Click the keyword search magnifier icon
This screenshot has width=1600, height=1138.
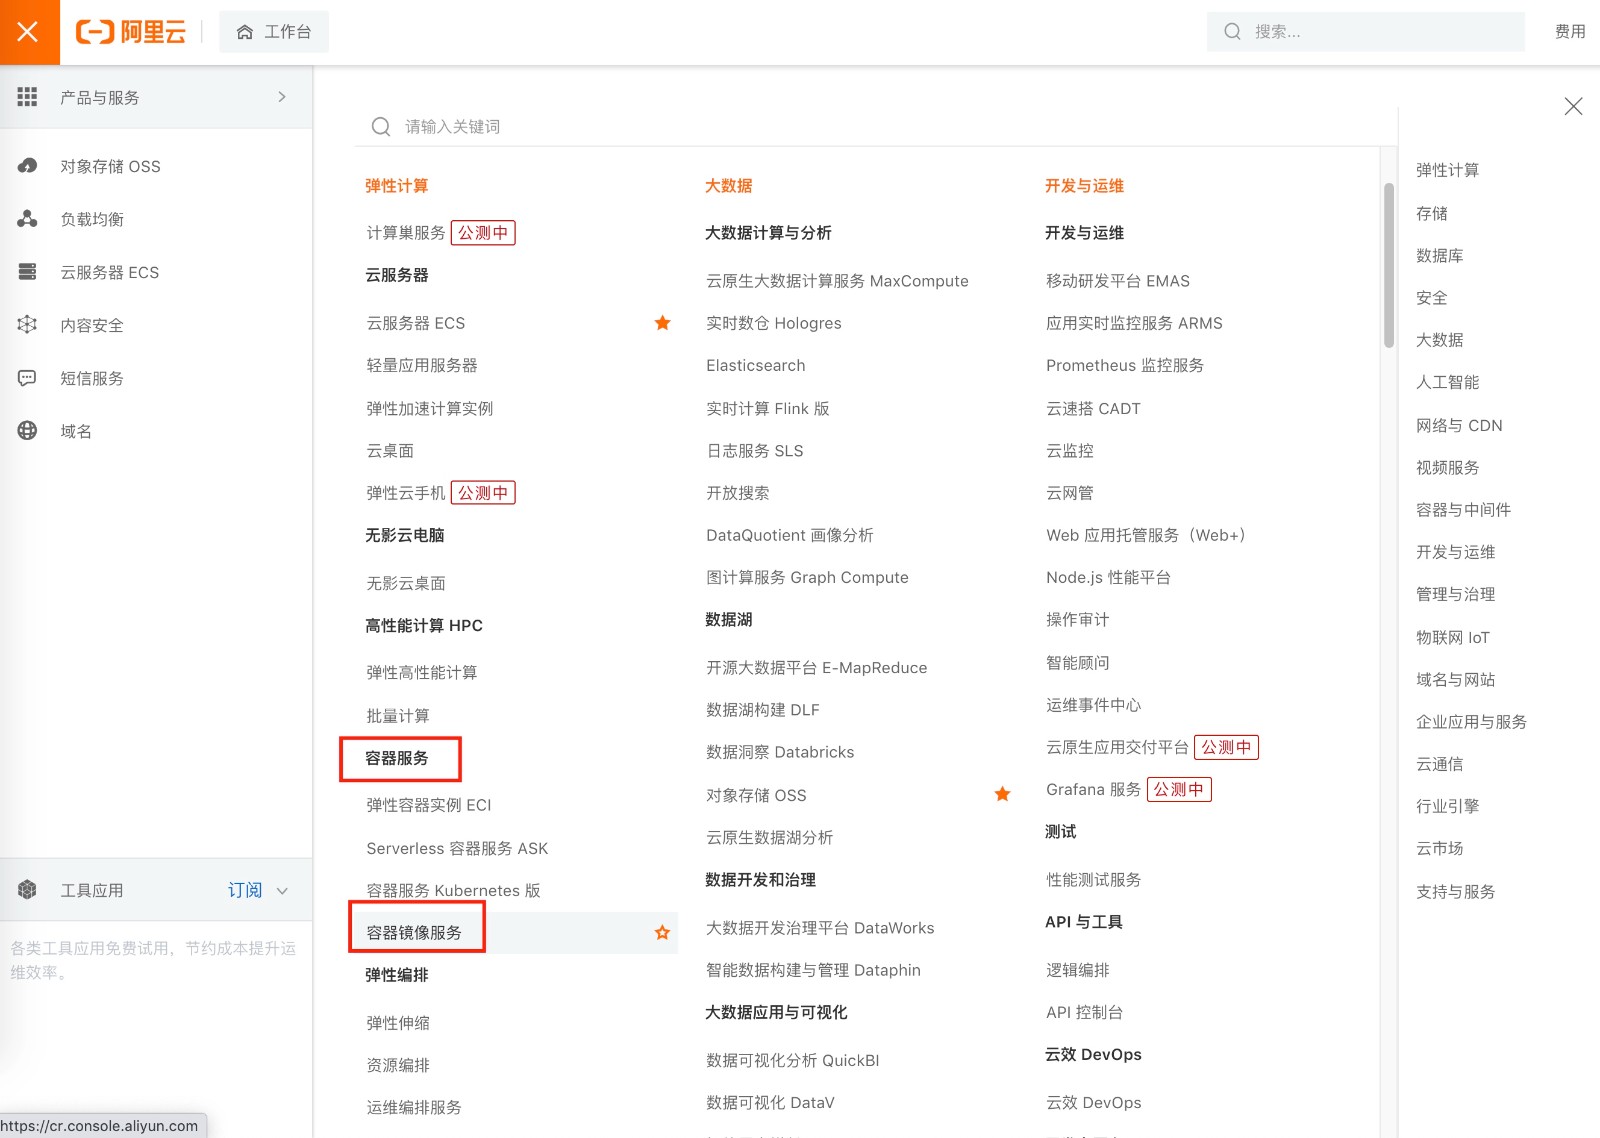[381, 126]
